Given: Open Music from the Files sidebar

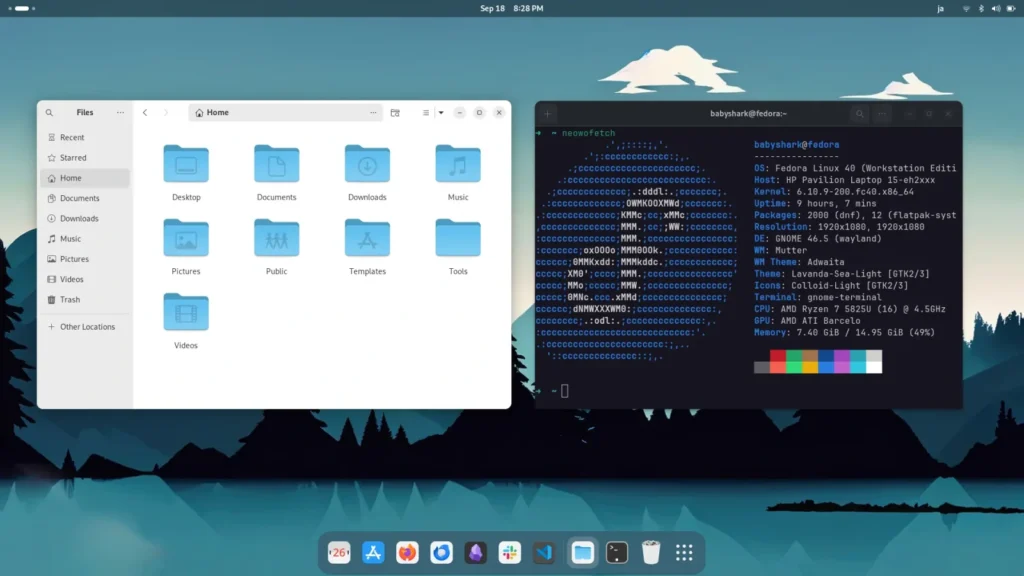Looking at the screenshot, I should tap(85, 238).
